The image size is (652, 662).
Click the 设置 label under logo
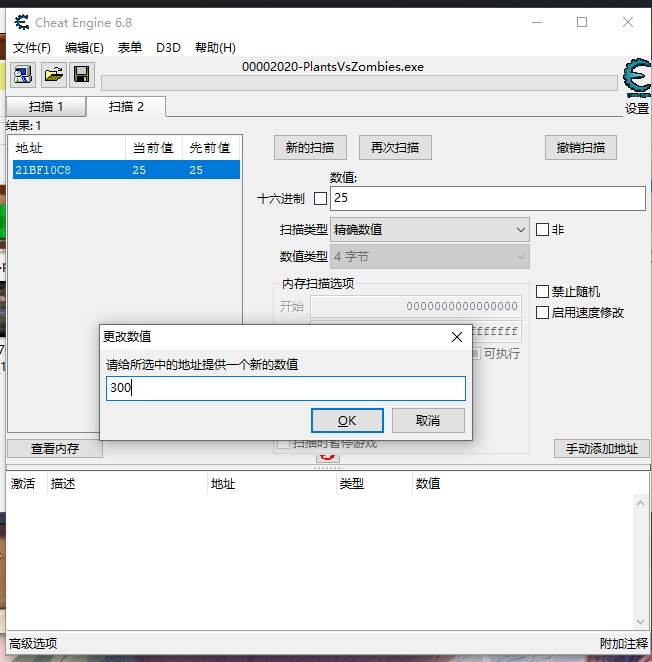tap(637, 109)
